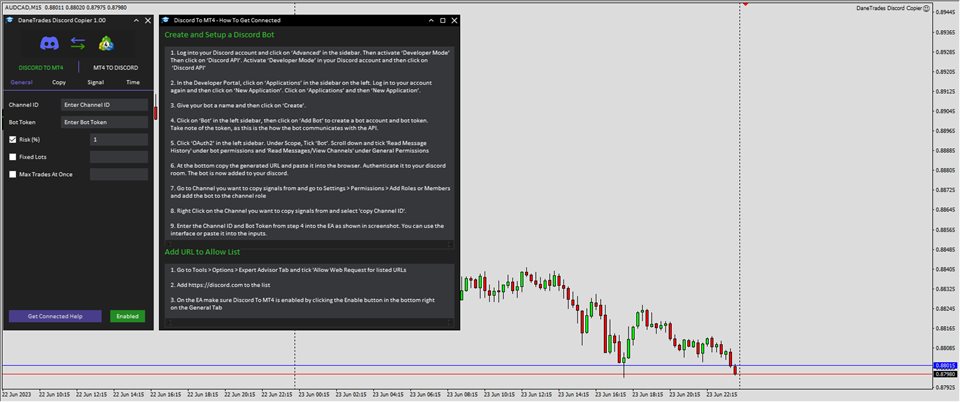Click the Fixed Lots value field
The width and height of the screenshot is (960, 402).
click(x=119, y=157)
